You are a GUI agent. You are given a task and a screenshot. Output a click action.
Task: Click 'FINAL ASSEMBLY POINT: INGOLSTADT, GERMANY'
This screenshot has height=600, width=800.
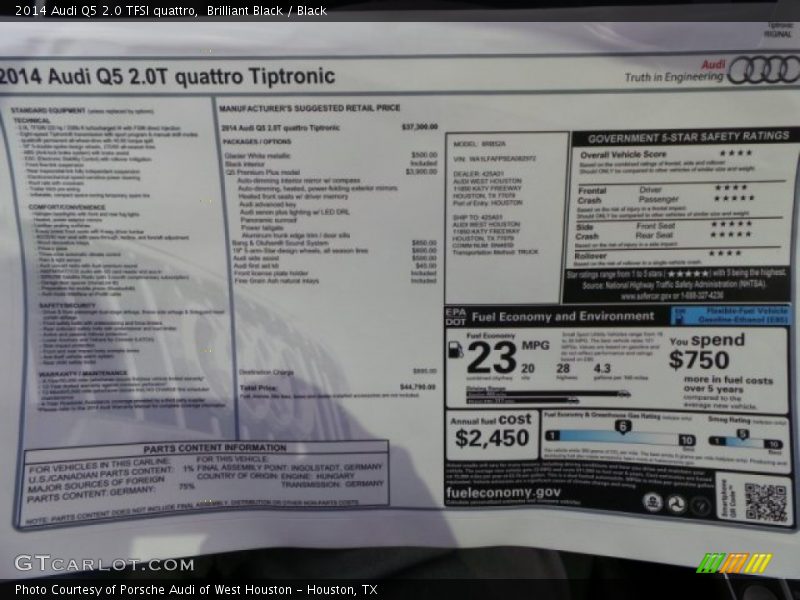point(289,467)
